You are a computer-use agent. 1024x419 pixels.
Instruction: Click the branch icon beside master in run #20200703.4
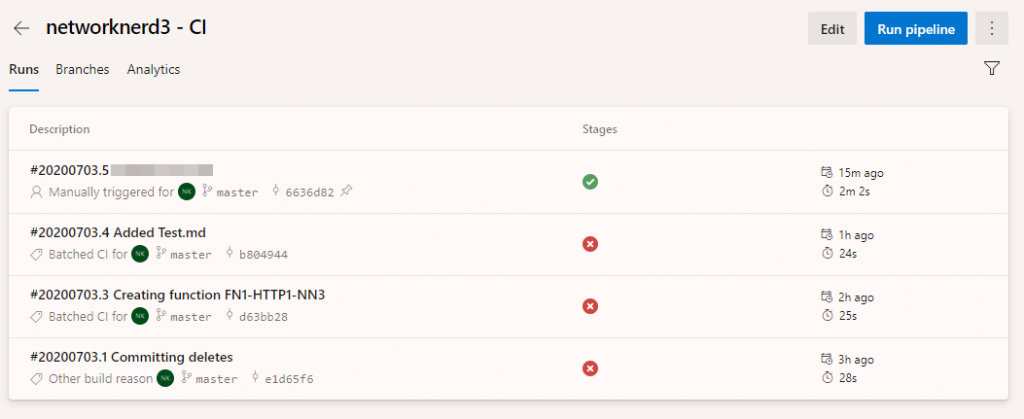coord(161,254)
